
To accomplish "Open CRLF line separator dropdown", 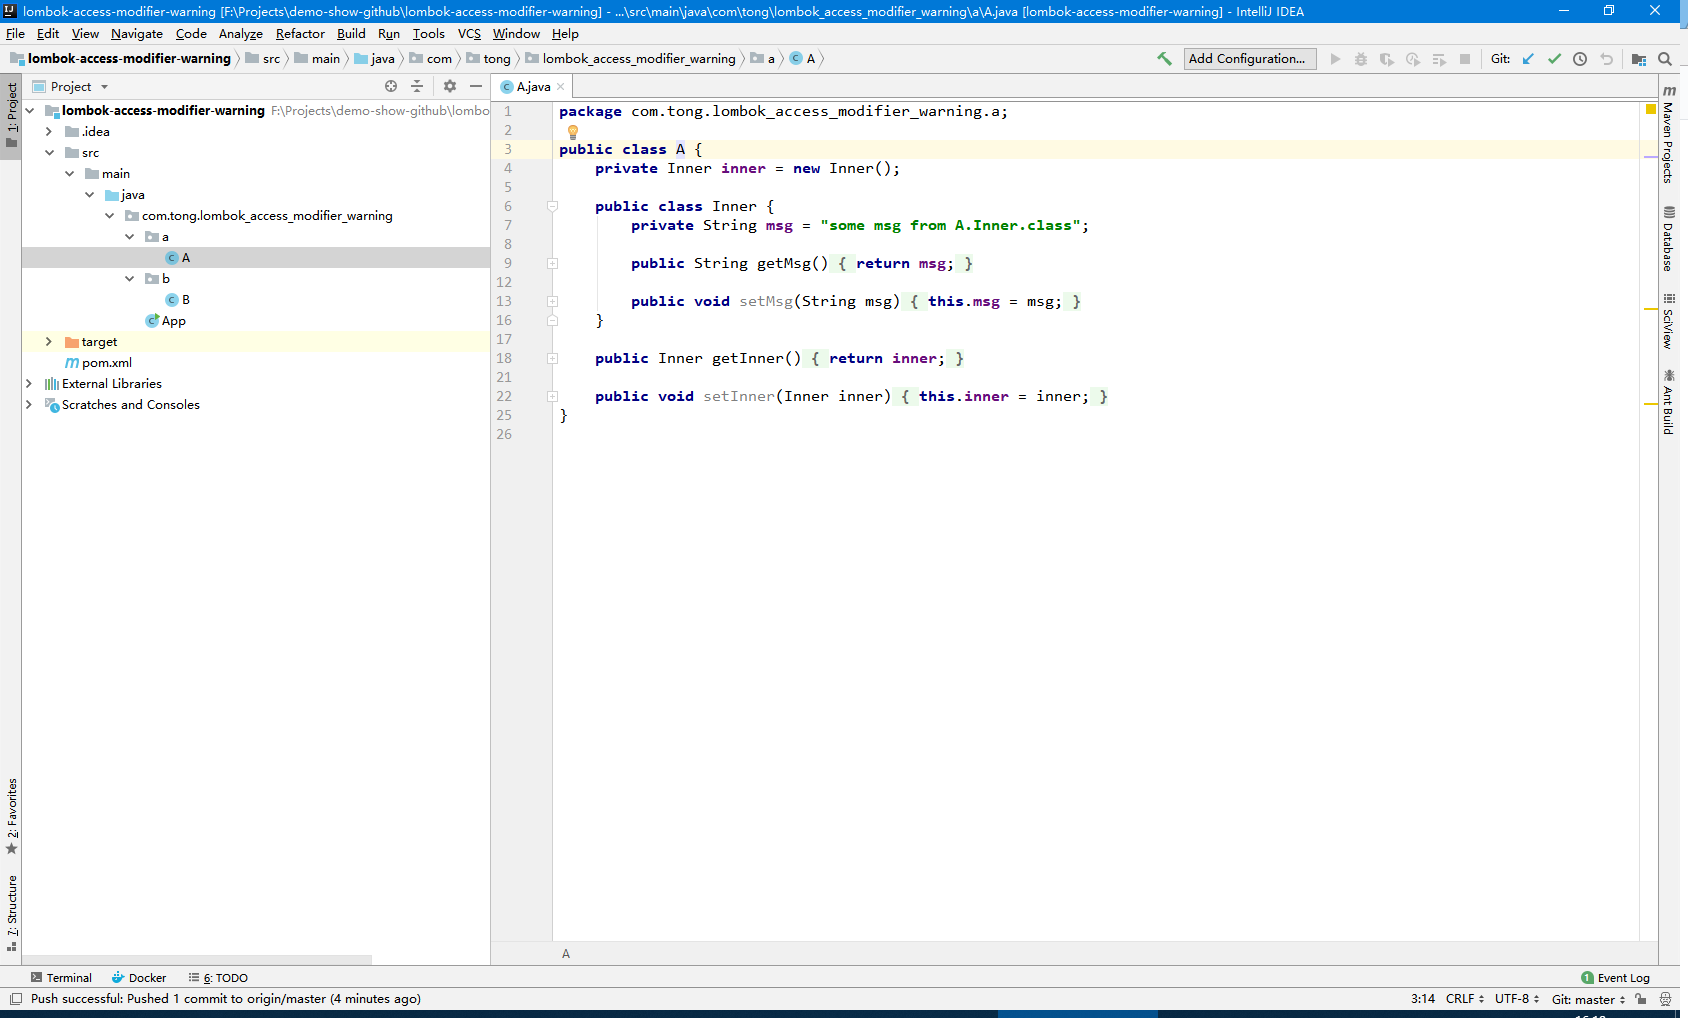I will [1465, 999].
